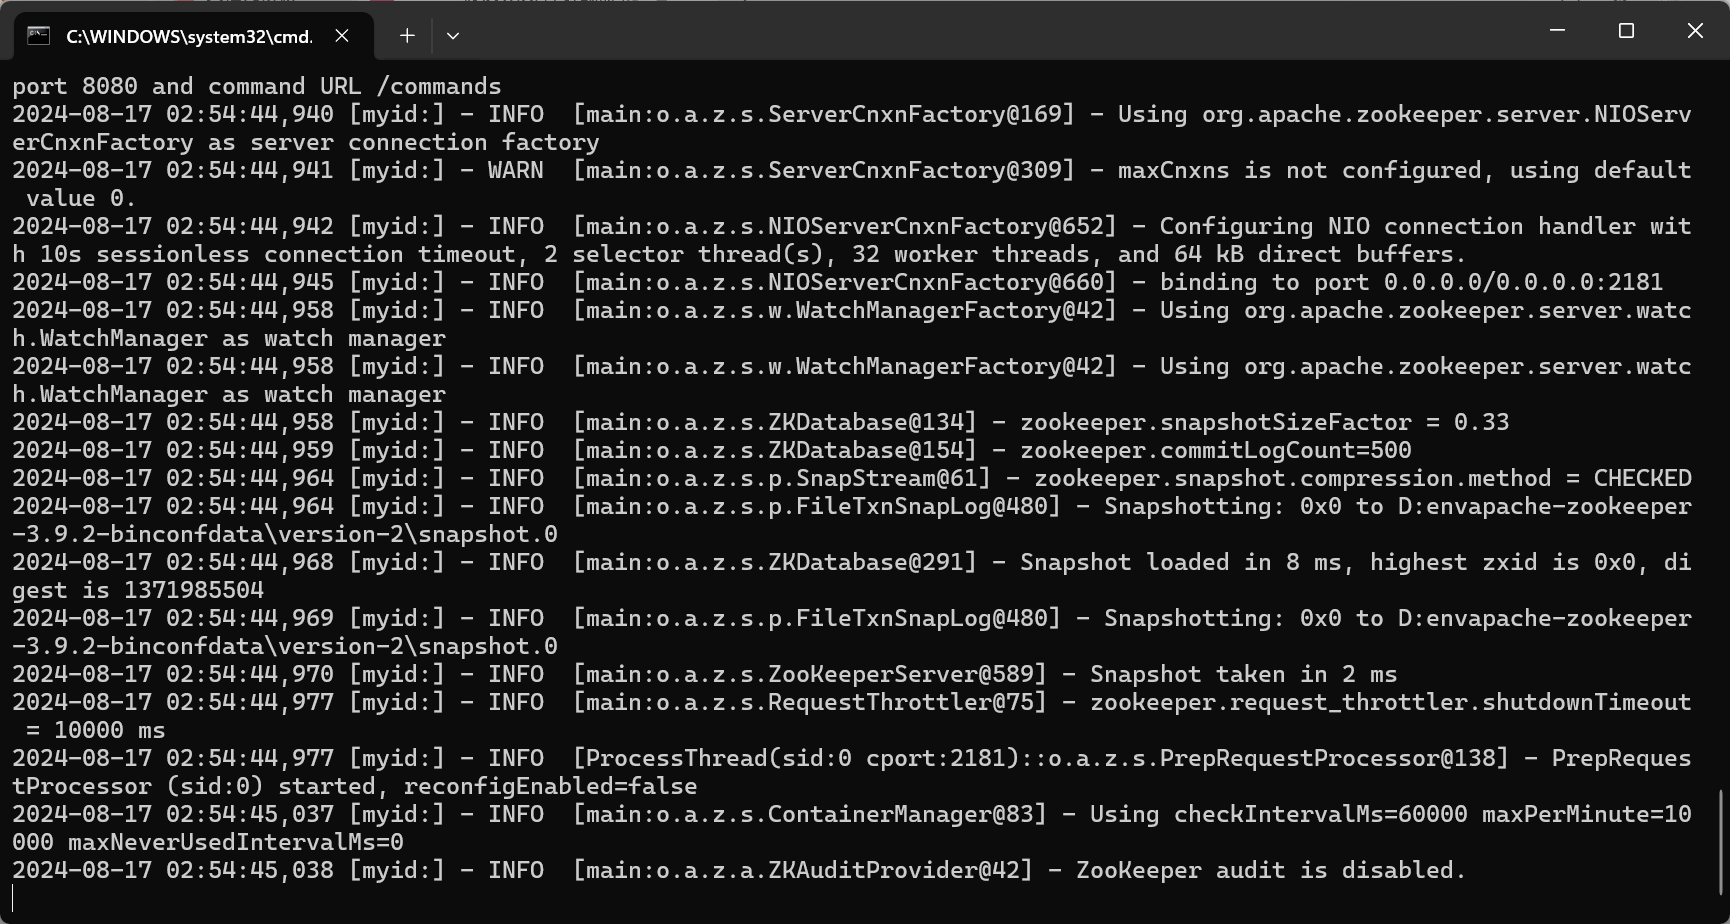Click 'port 8080 and command URL /commands' line
Viewport: 1730px width, 924px height.
(257, 86)
